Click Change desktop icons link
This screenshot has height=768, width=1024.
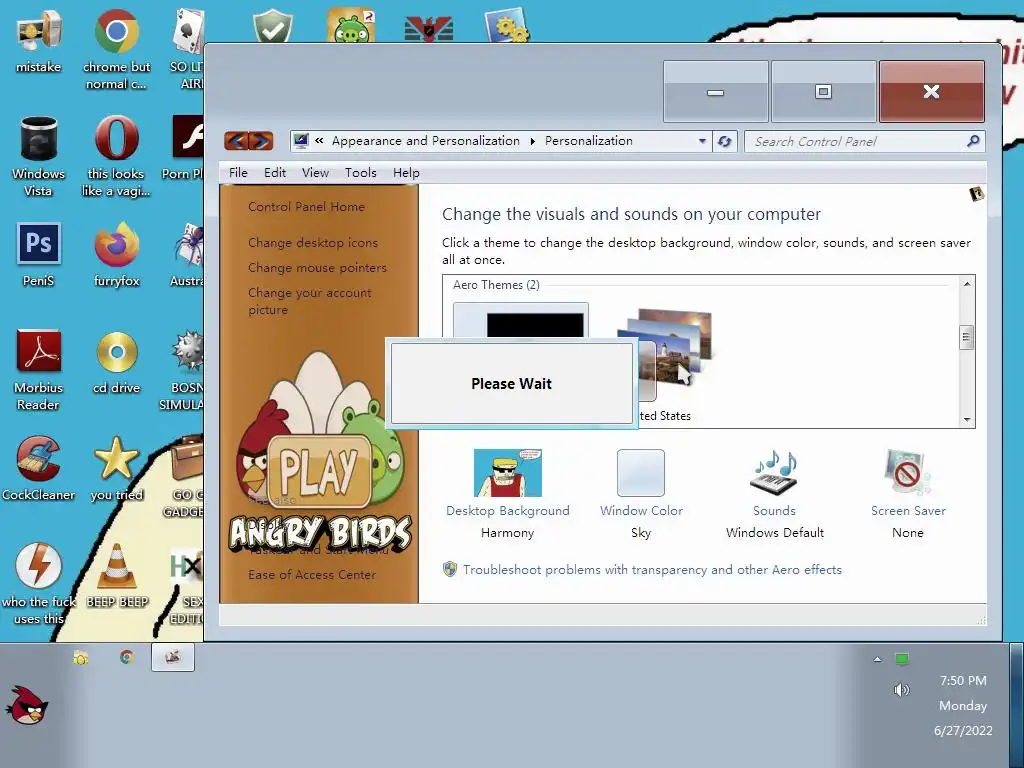[313, 242]
